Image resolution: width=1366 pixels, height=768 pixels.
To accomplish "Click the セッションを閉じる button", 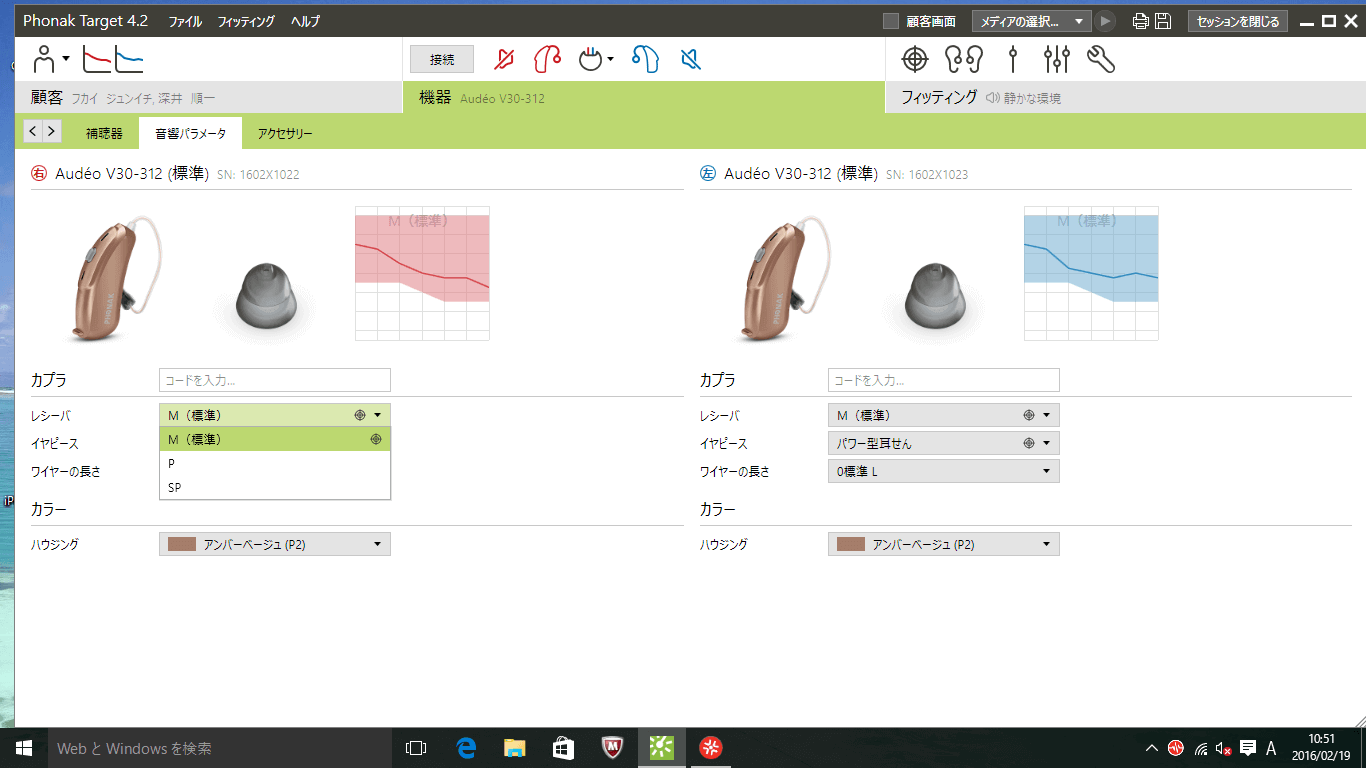I will pyautogui.click(x=1238, y=21).
